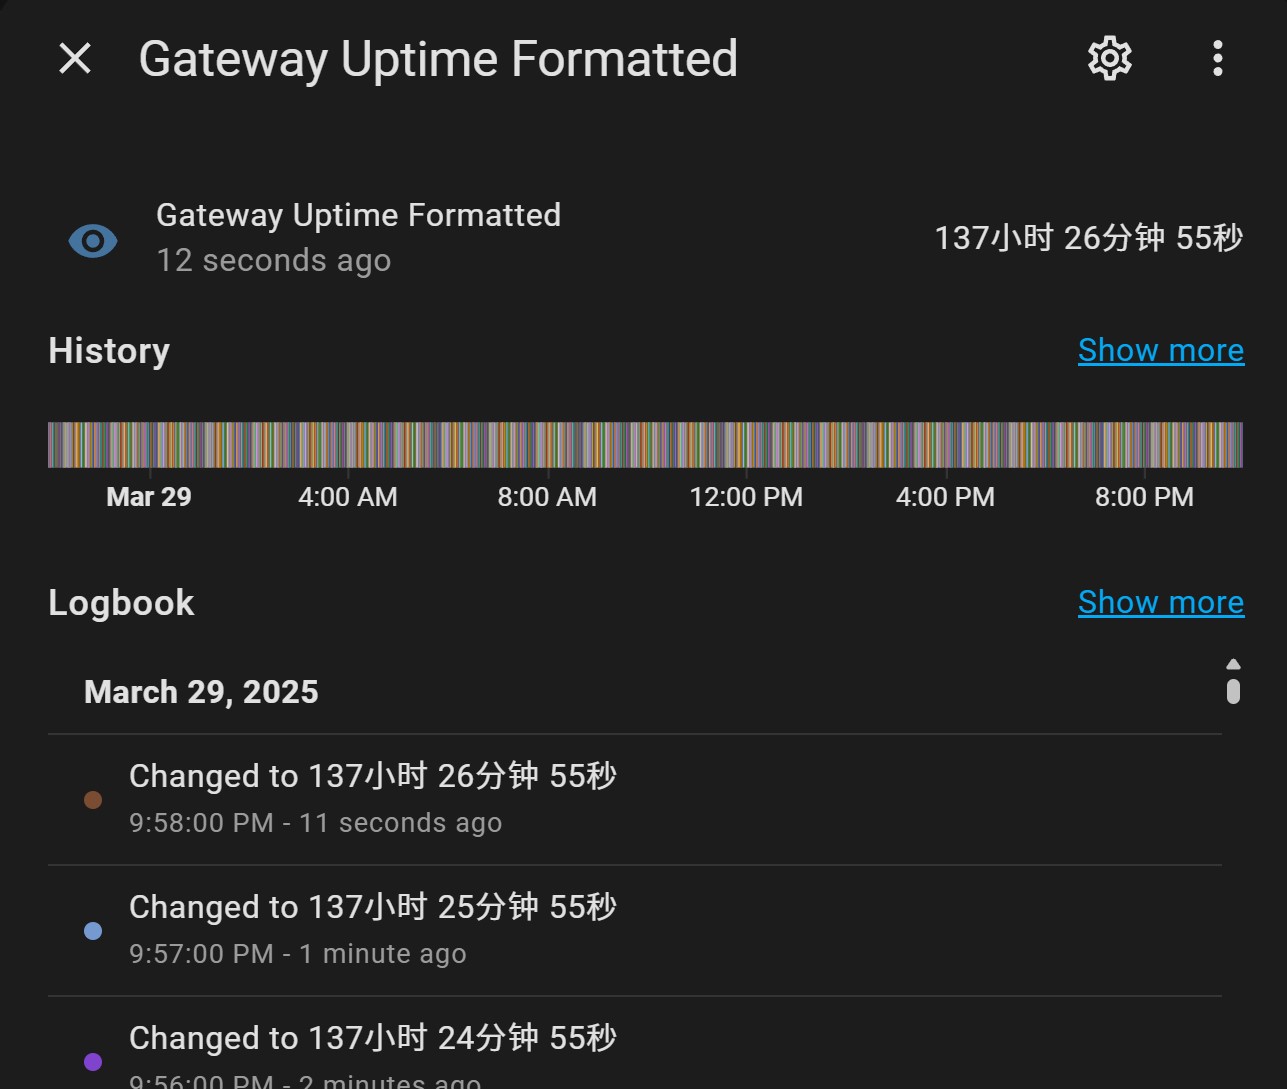Open the three-dot overflow menu
The height and width of the screenshot is (1089, 1287).
coord(1217,59)
